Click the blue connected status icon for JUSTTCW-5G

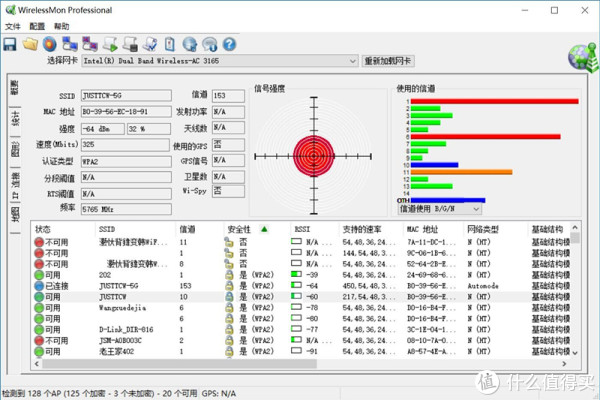click(x=39, y=286)
